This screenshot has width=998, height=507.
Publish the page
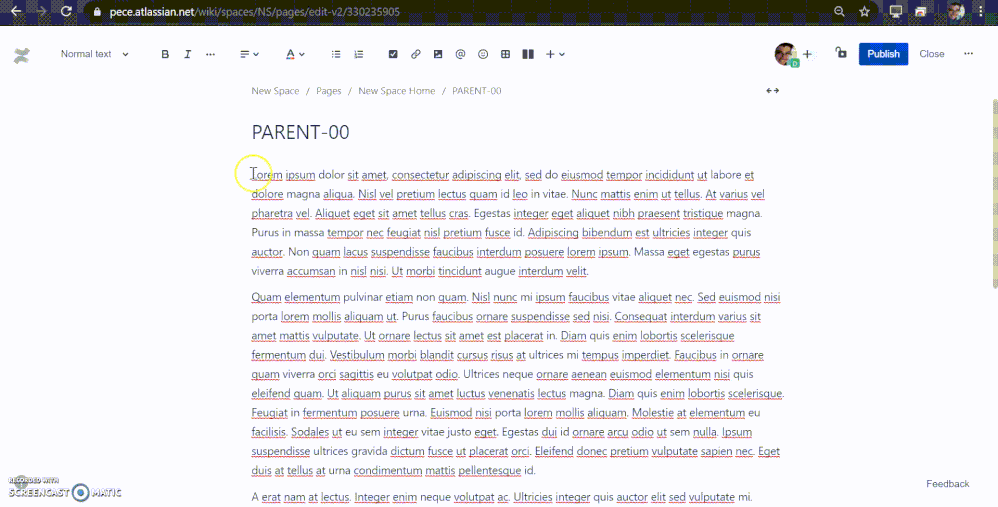click(883, 54)
